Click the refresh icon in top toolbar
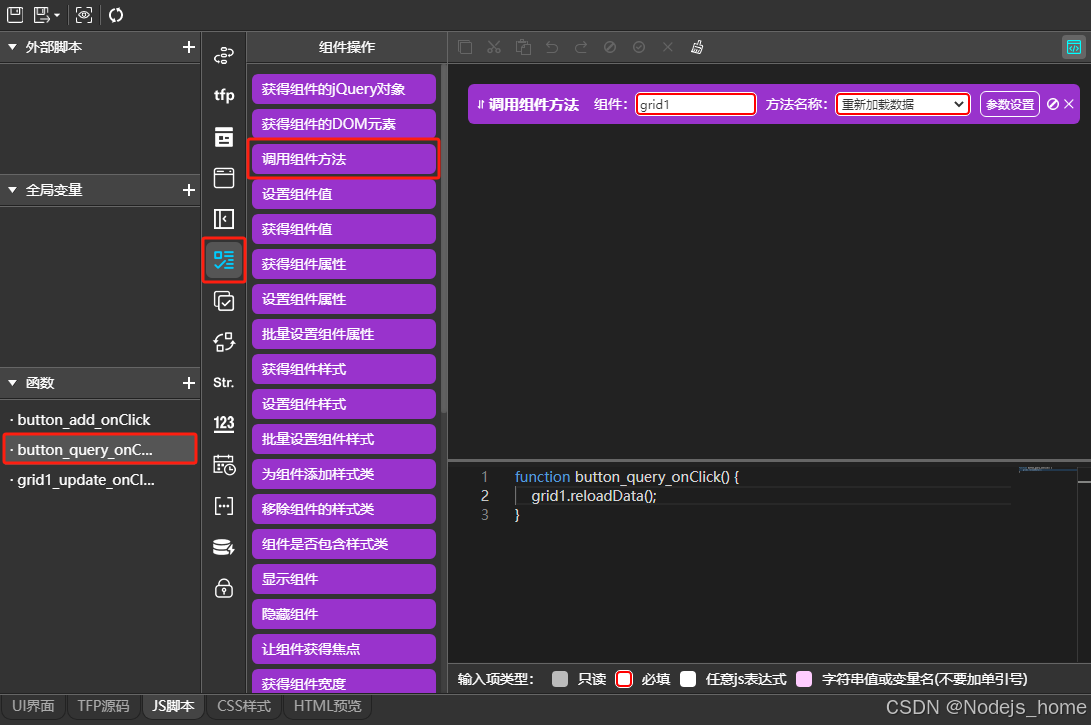1091x725 pixels. (116, 15)
